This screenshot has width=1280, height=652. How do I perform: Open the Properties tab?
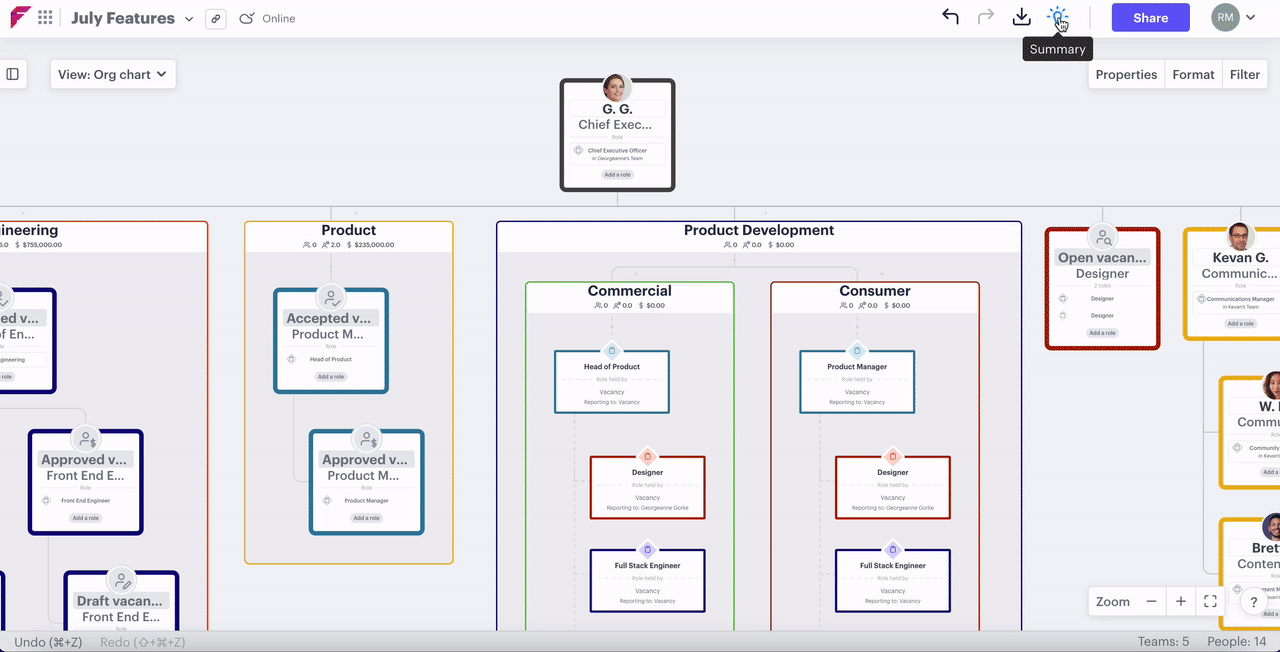(1126, 74)
